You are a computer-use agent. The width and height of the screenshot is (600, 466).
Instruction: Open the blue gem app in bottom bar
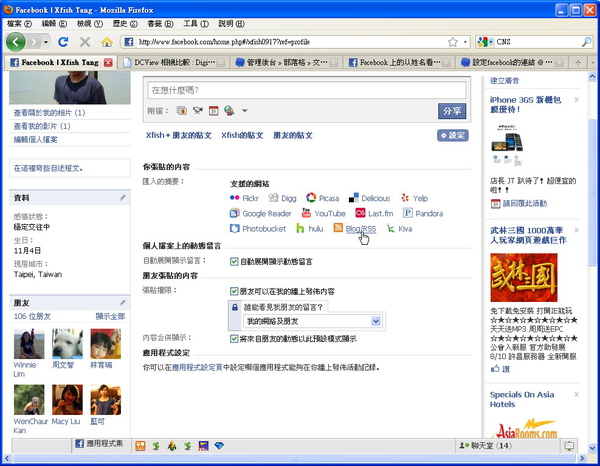219,446
